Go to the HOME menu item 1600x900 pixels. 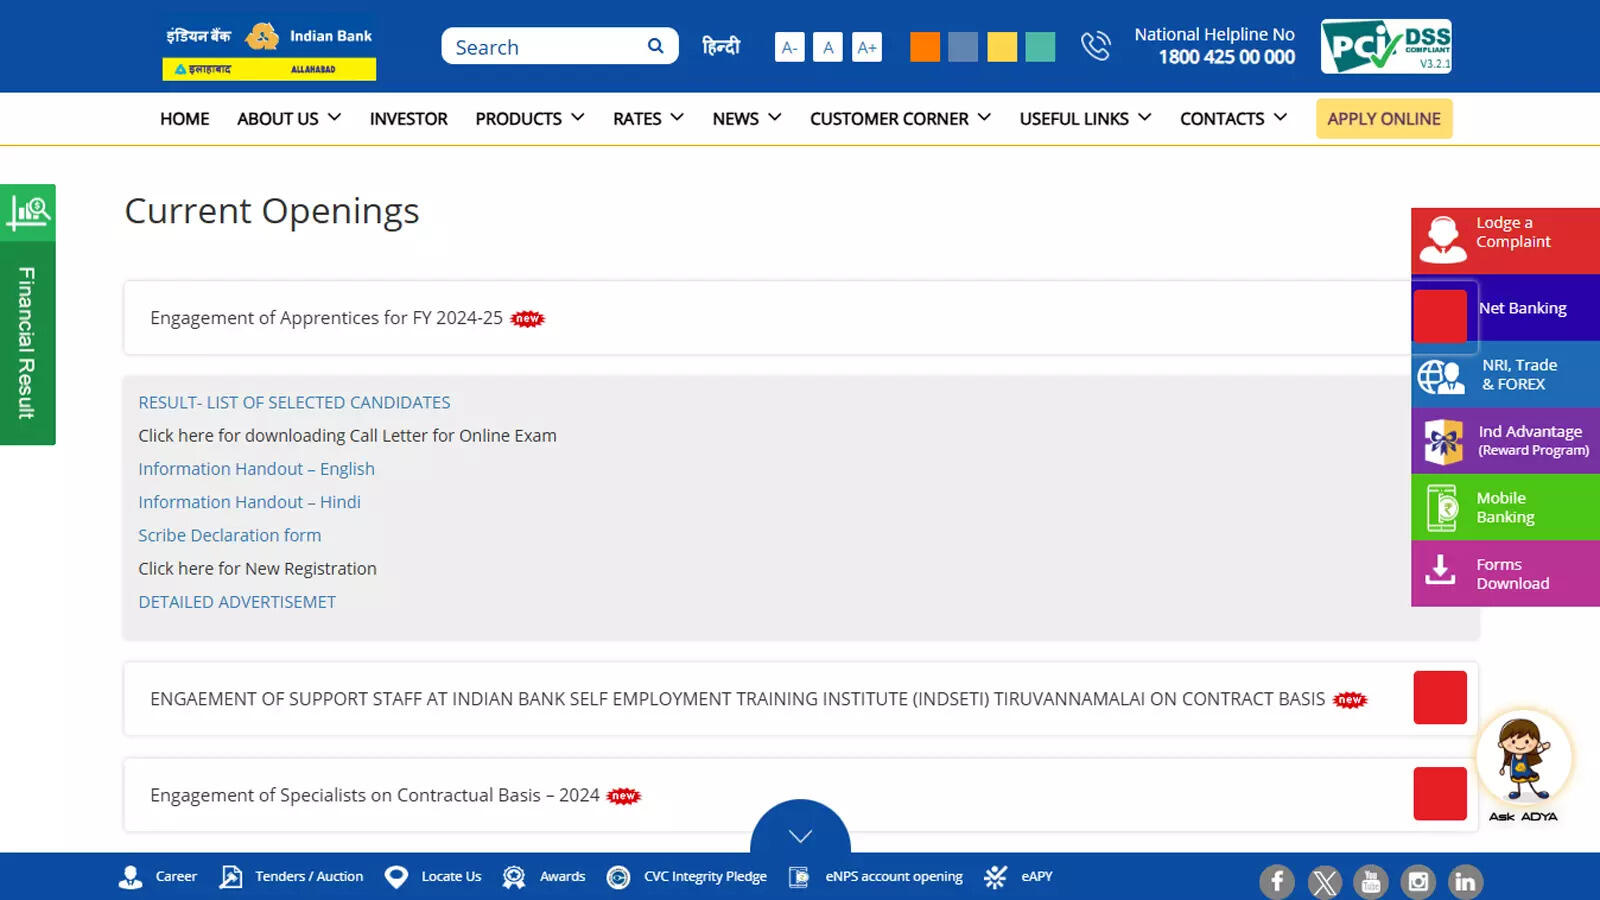[184, 118]
